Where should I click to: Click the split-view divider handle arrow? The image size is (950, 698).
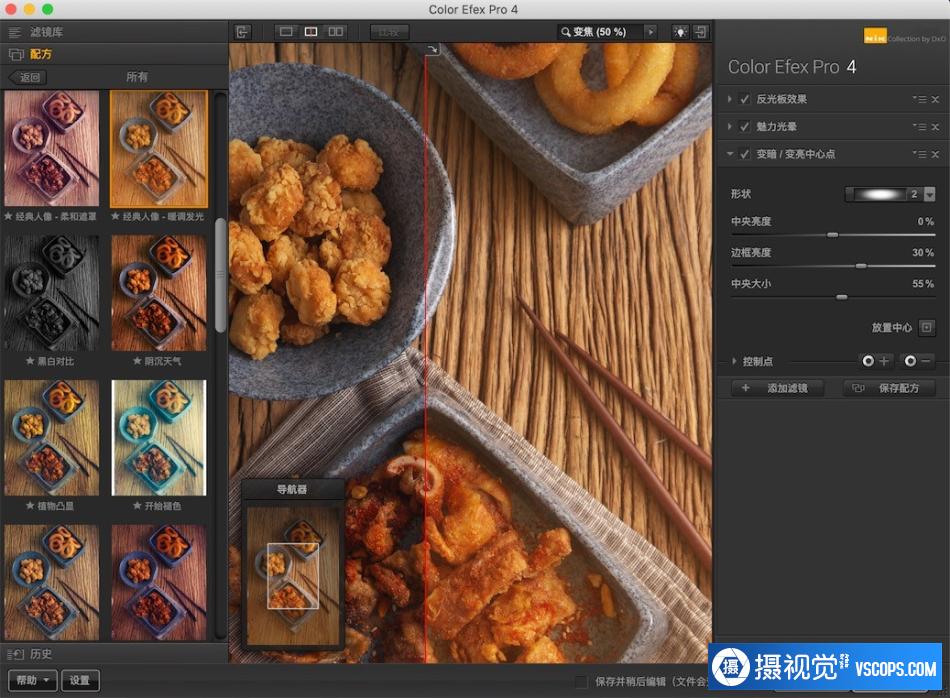point(432,50)
